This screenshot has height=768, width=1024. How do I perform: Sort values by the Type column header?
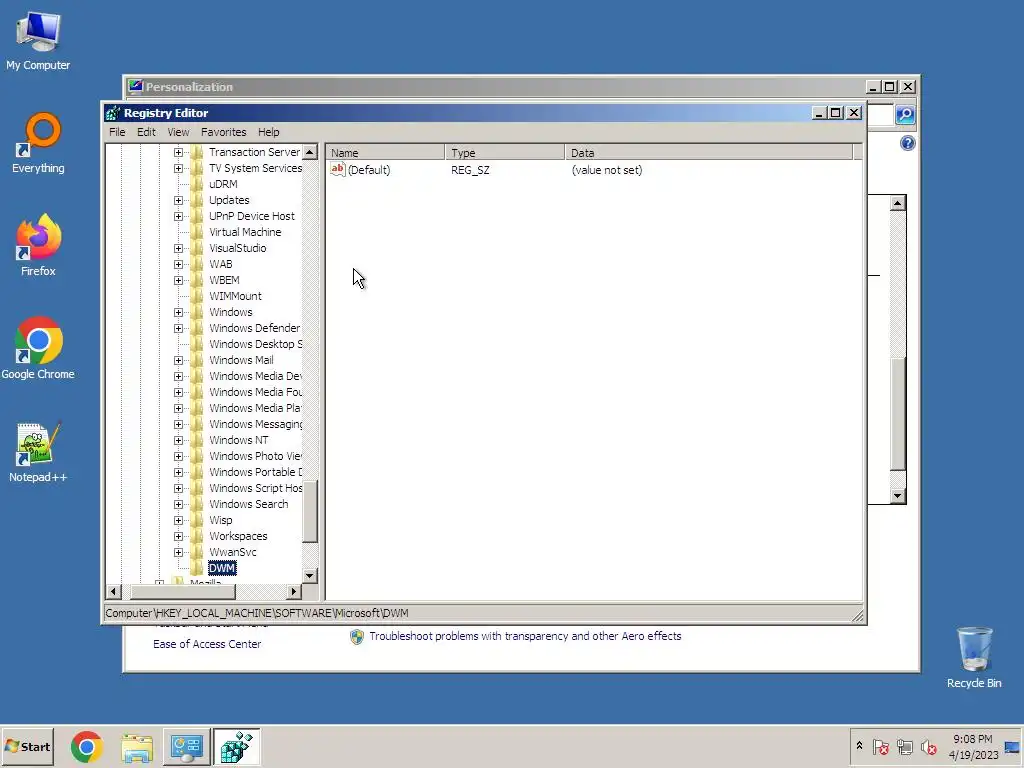[505, 153]
